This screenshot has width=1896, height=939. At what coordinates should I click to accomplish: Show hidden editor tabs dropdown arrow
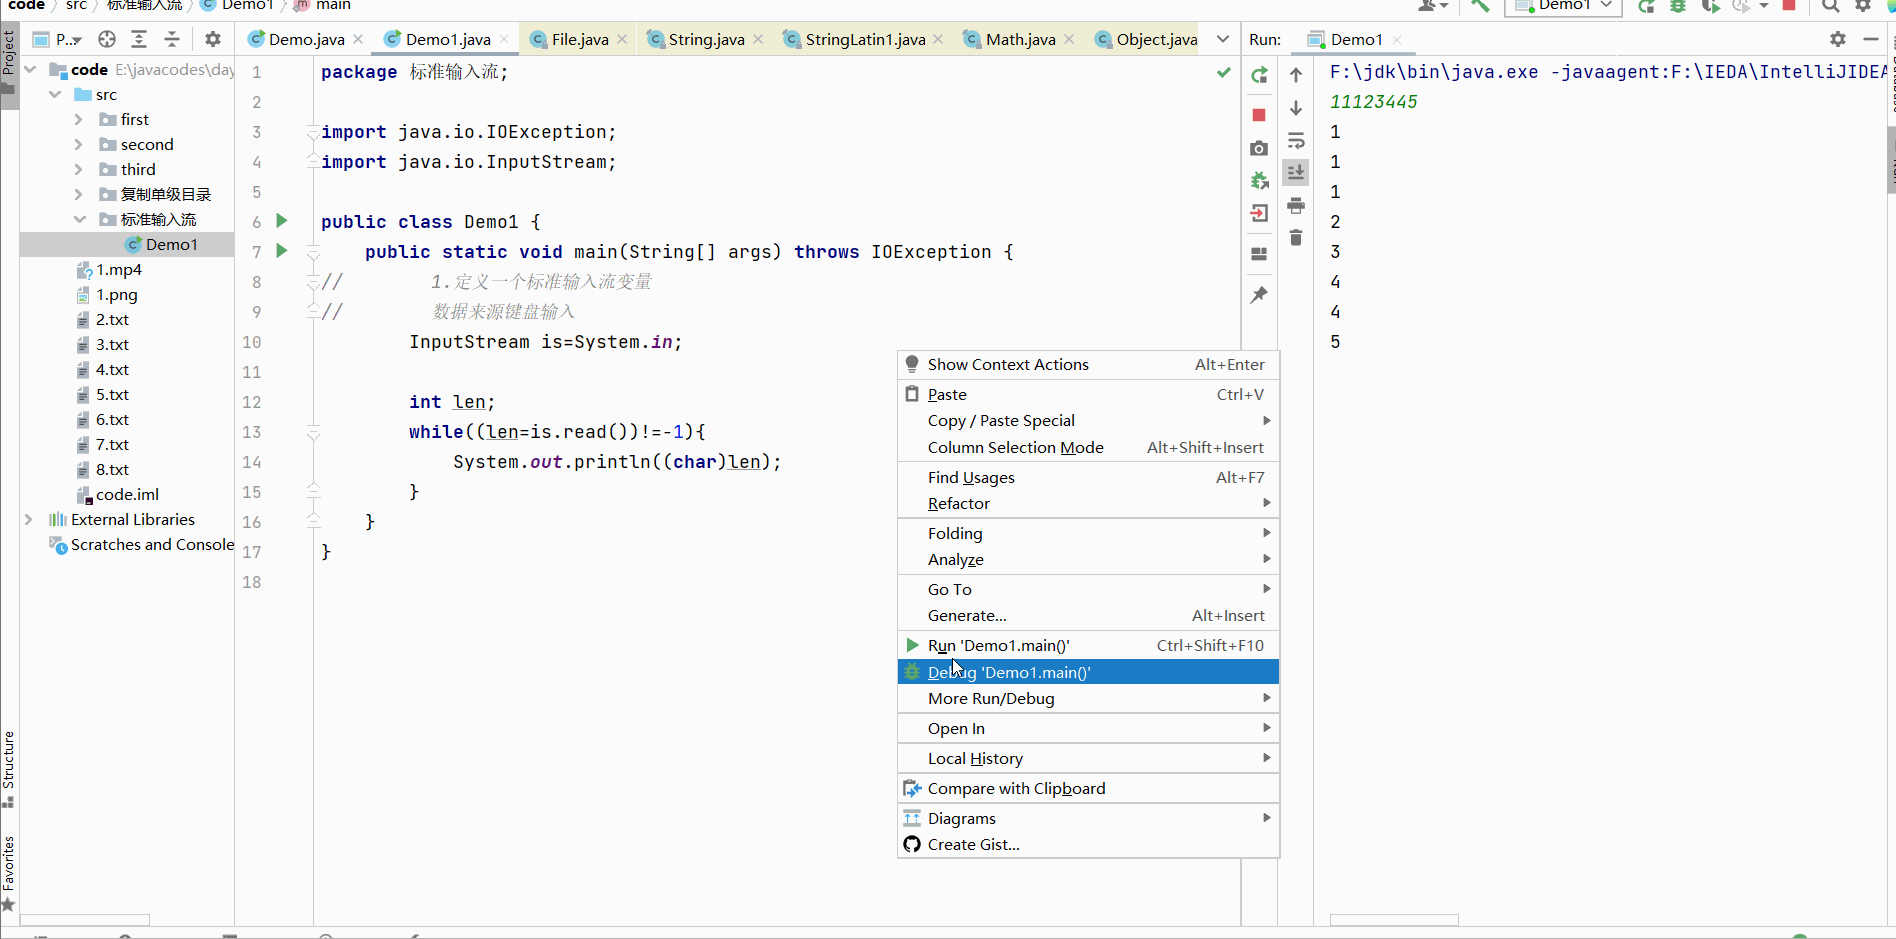1223,39
